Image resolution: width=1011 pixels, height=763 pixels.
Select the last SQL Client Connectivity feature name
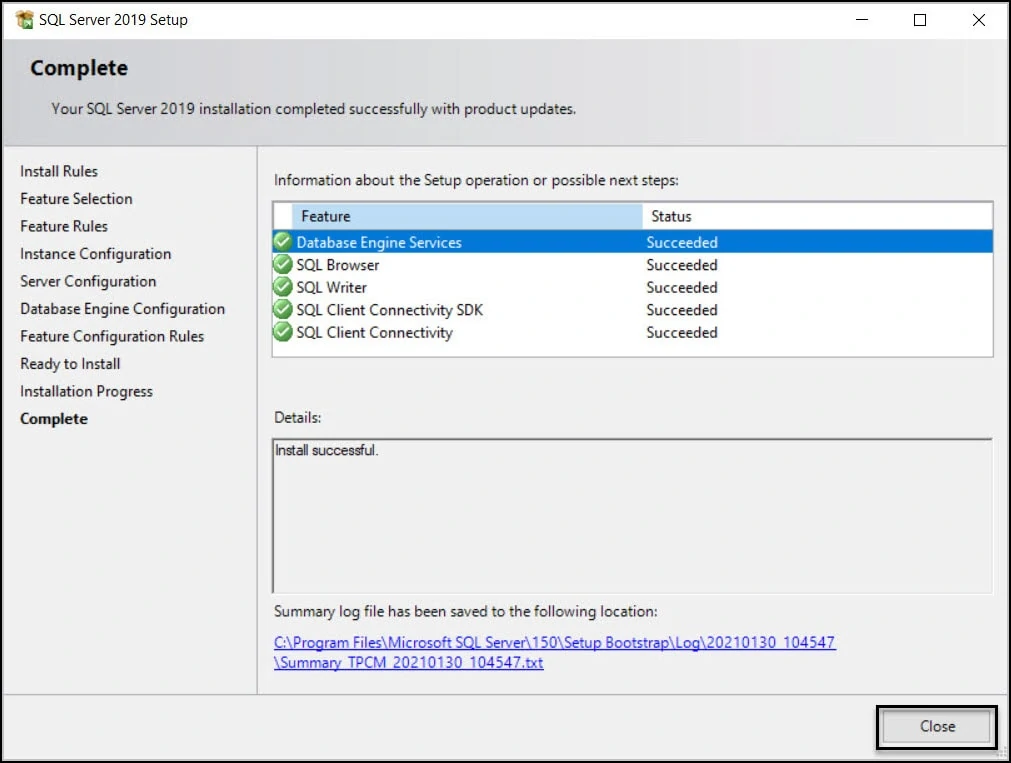375,333
